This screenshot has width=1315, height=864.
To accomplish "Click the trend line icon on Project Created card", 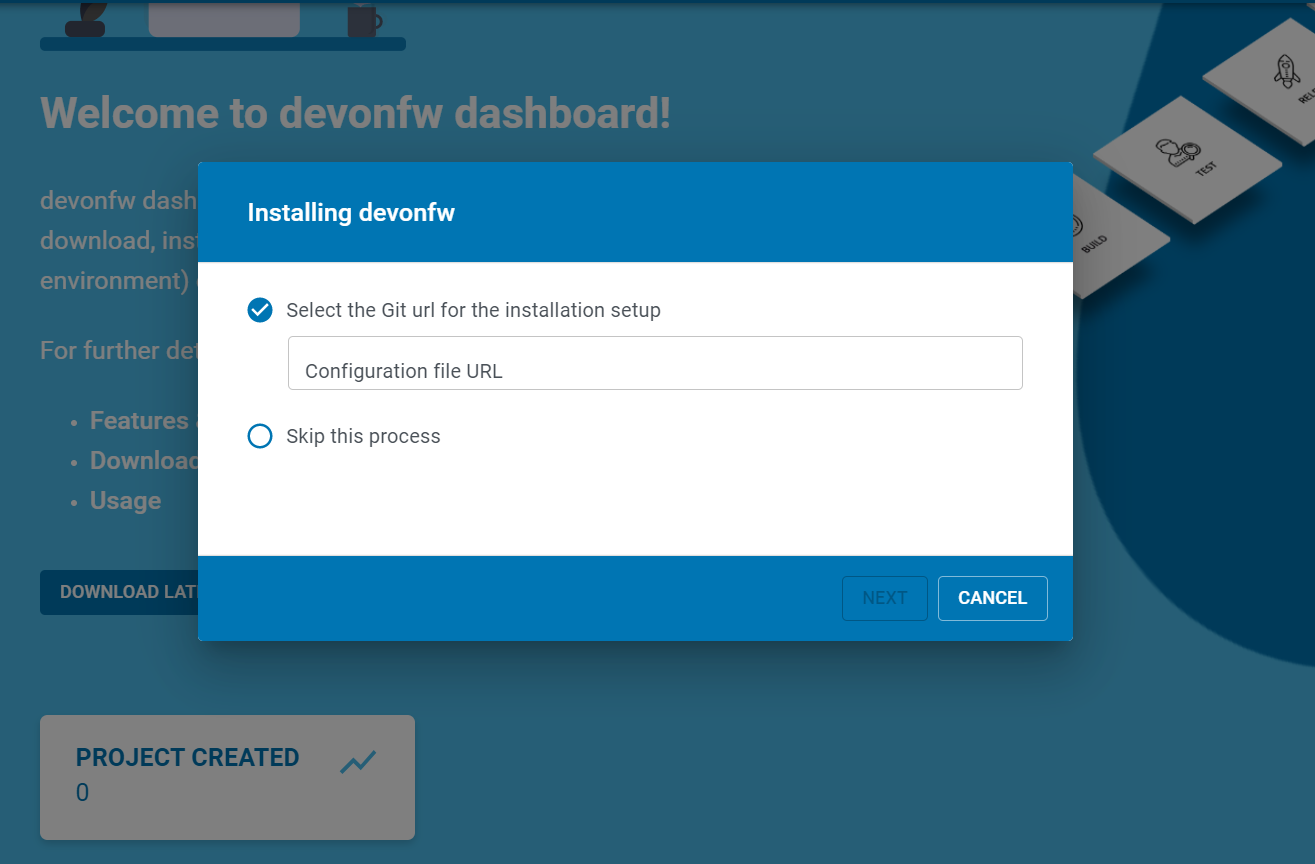I will click(x=357, y=762).
